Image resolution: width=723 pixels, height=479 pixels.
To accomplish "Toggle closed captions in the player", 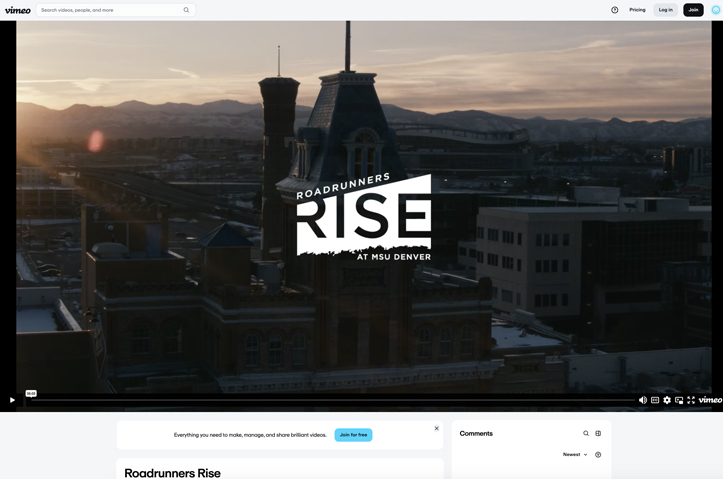I will (655, 400).
